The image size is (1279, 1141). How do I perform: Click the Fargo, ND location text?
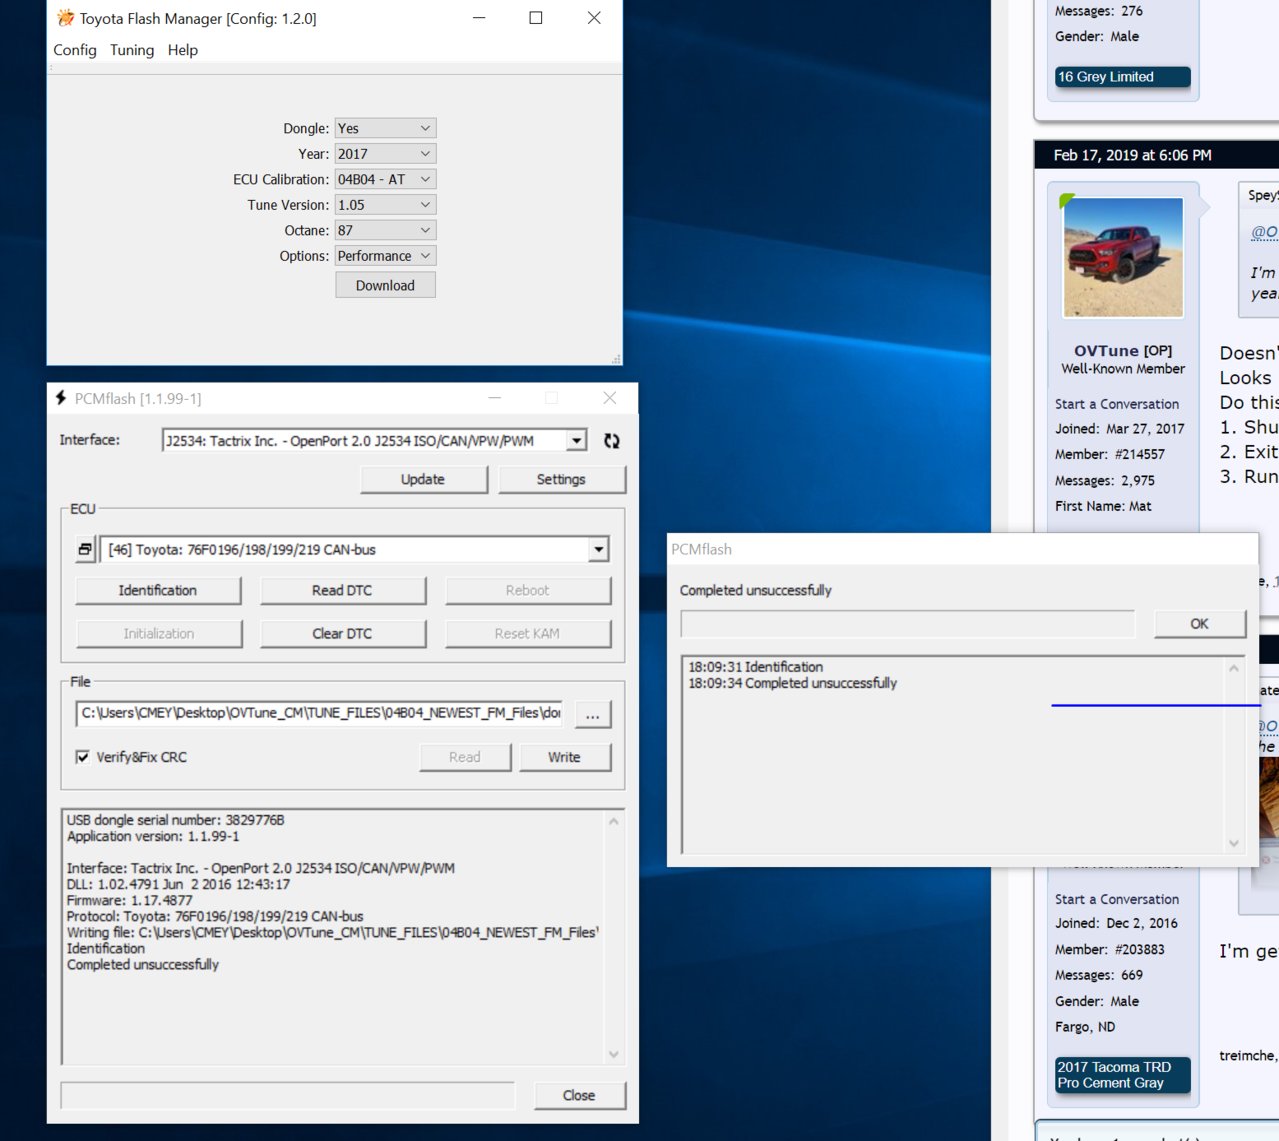tap(1085, 1027)
